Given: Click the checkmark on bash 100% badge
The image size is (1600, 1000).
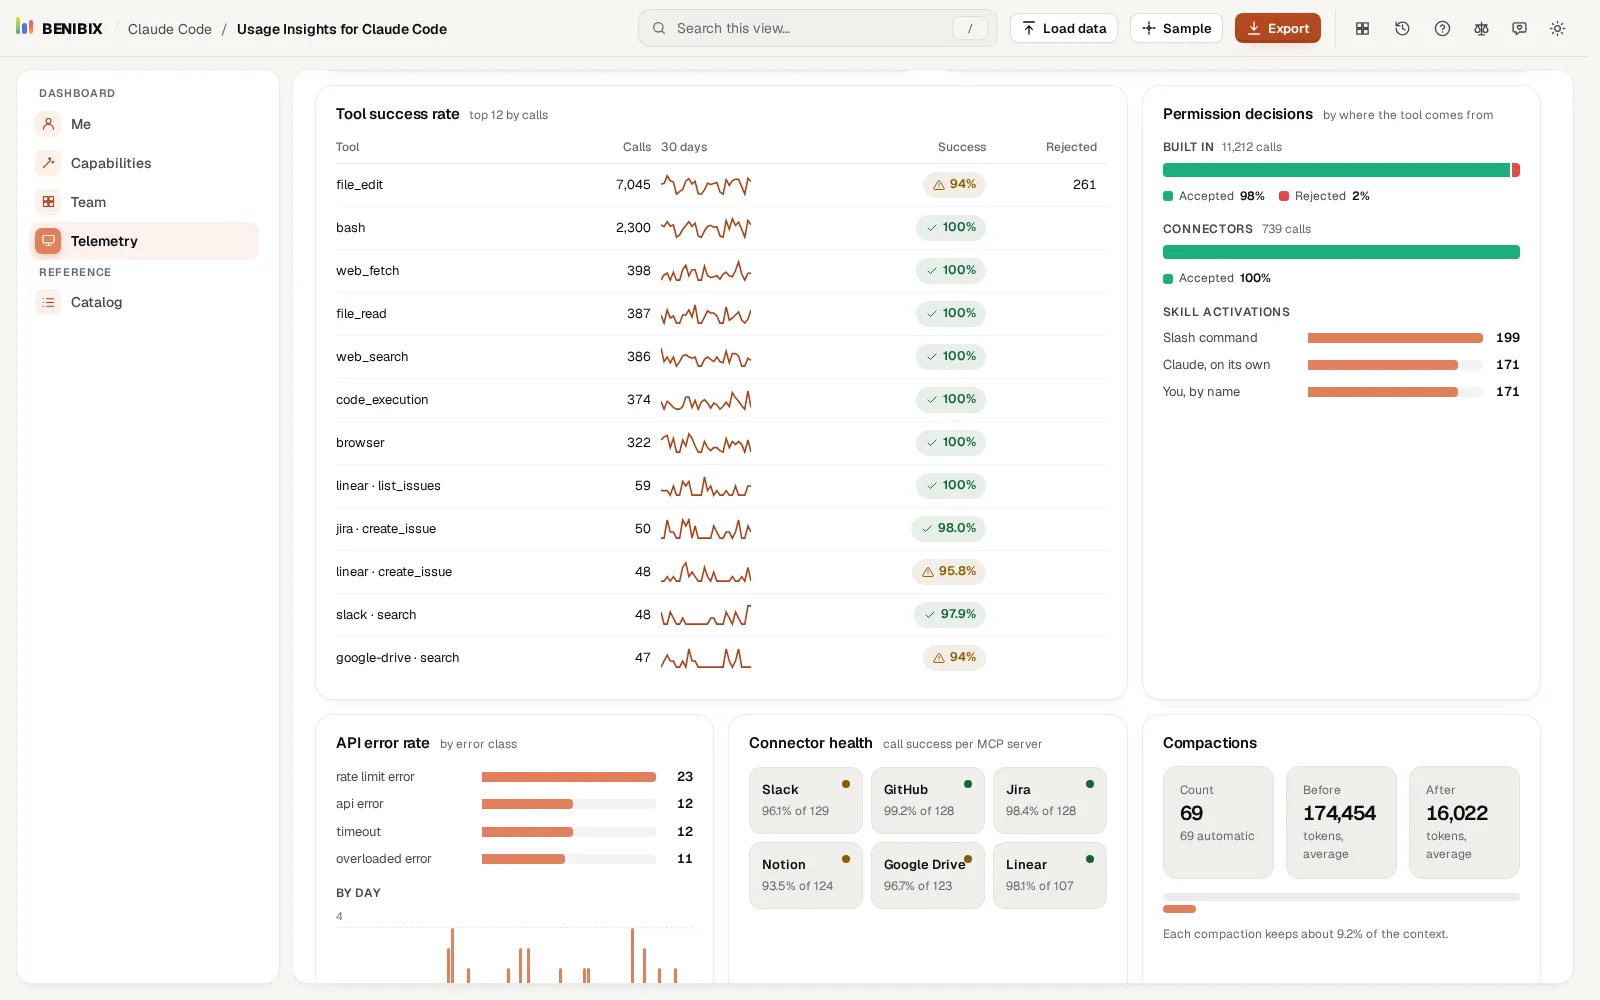Looking at the screenshot, I should [932, 227].
